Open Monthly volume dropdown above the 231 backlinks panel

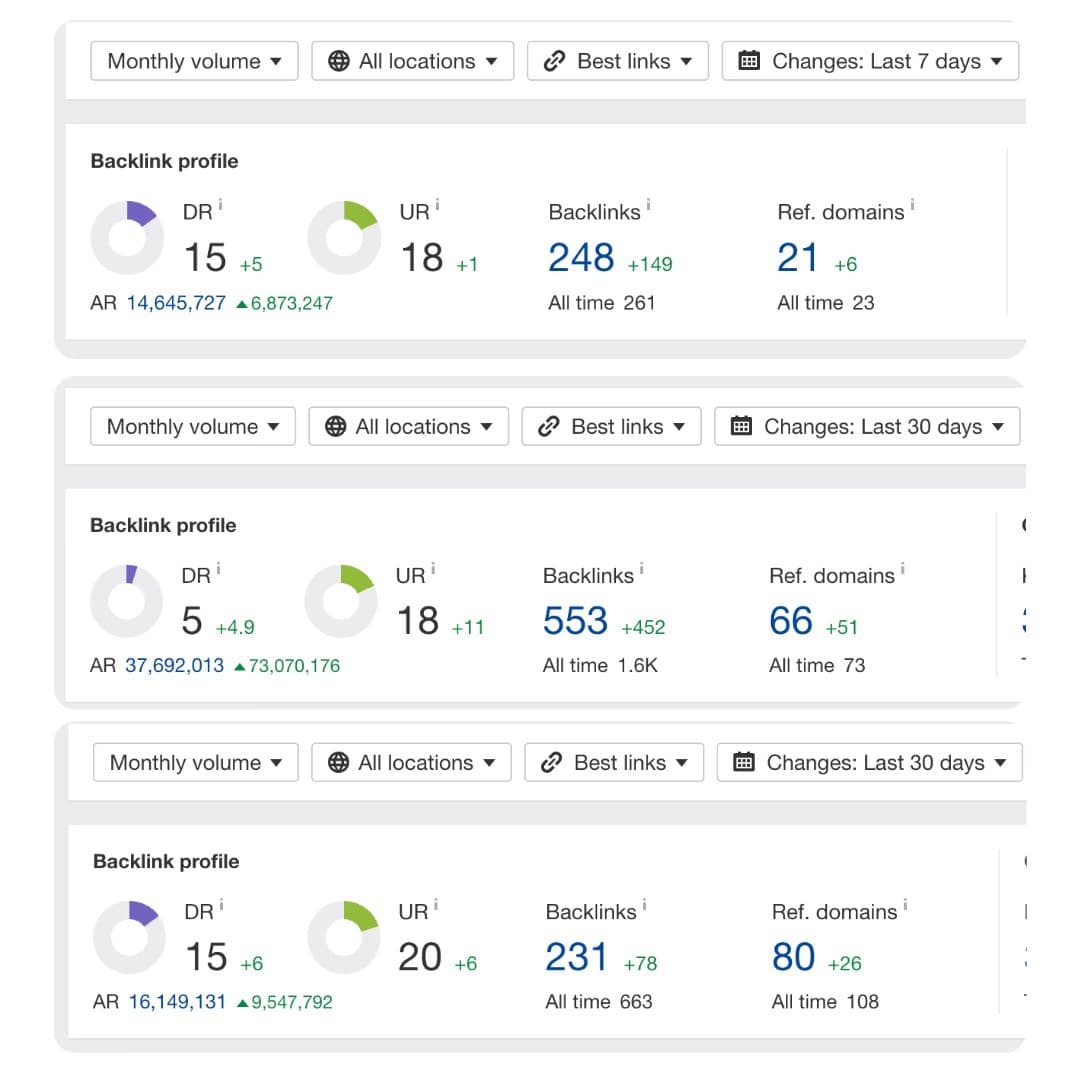[196, 762]
